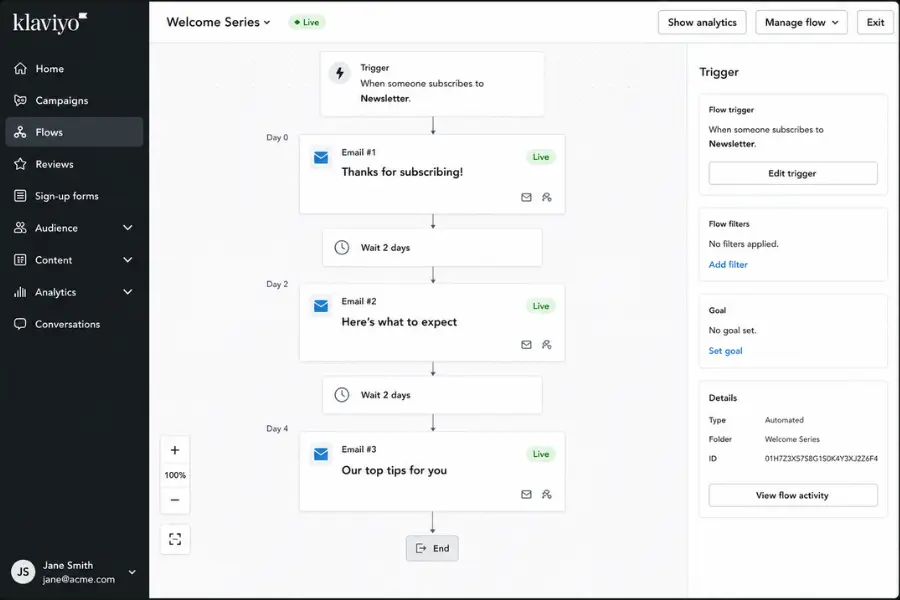Select the 'Thanks for subscribing!' email
Screen dimensions: 900x600
pyautogui.click(x=432, y=174)
